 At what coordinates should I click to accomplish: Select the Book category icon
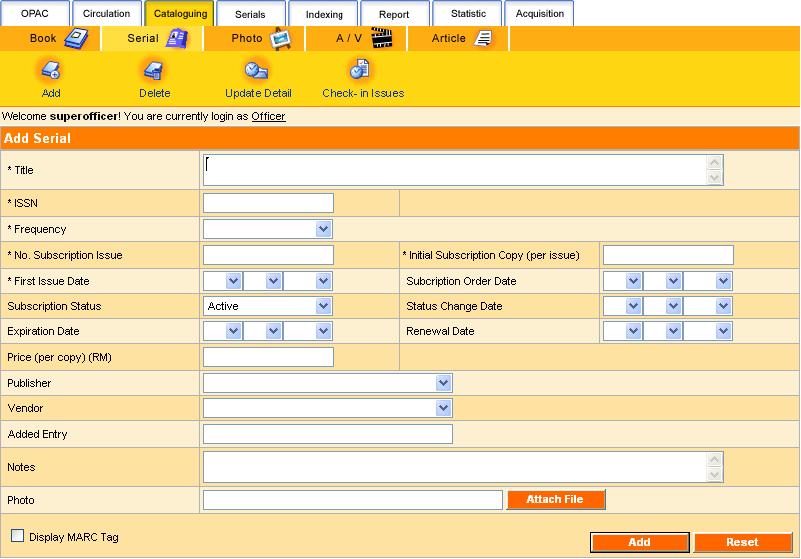pos(77,39)
